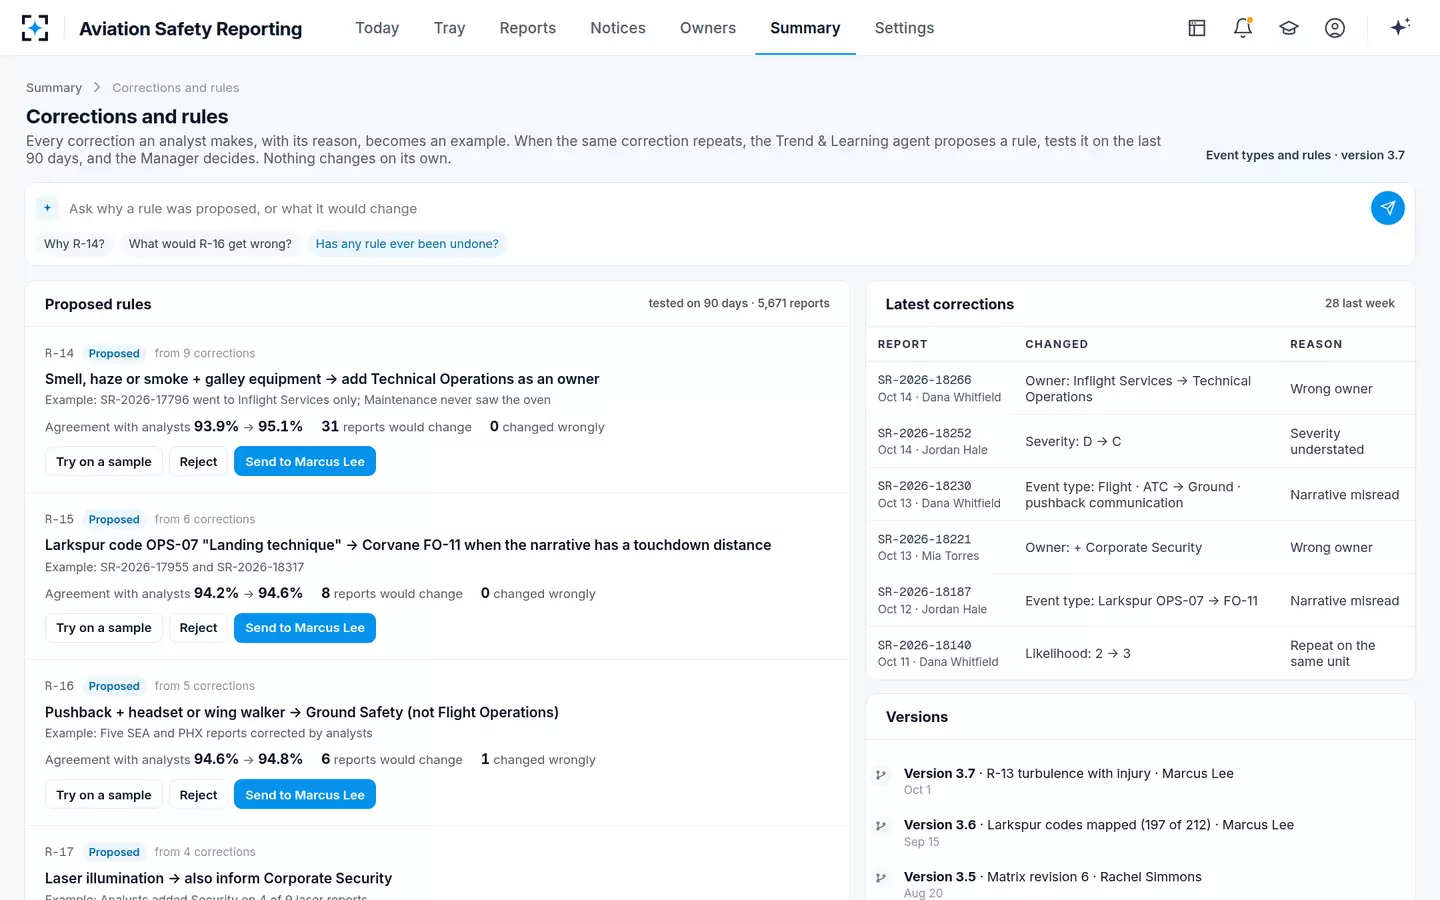Image resolution: width=1440 pixels, height=900 pixels.
Task: Open the Owners tab
Action: pyautogui.click(x=708, y=28)
